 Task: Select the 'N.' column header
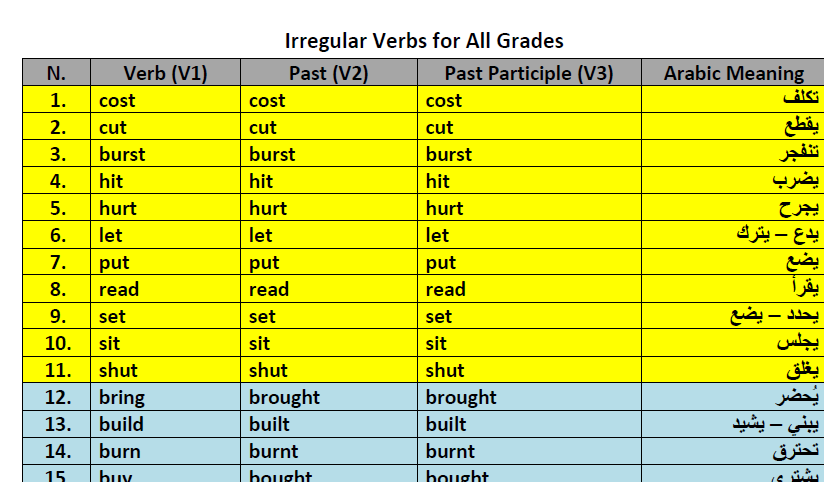tap(56, 73)
